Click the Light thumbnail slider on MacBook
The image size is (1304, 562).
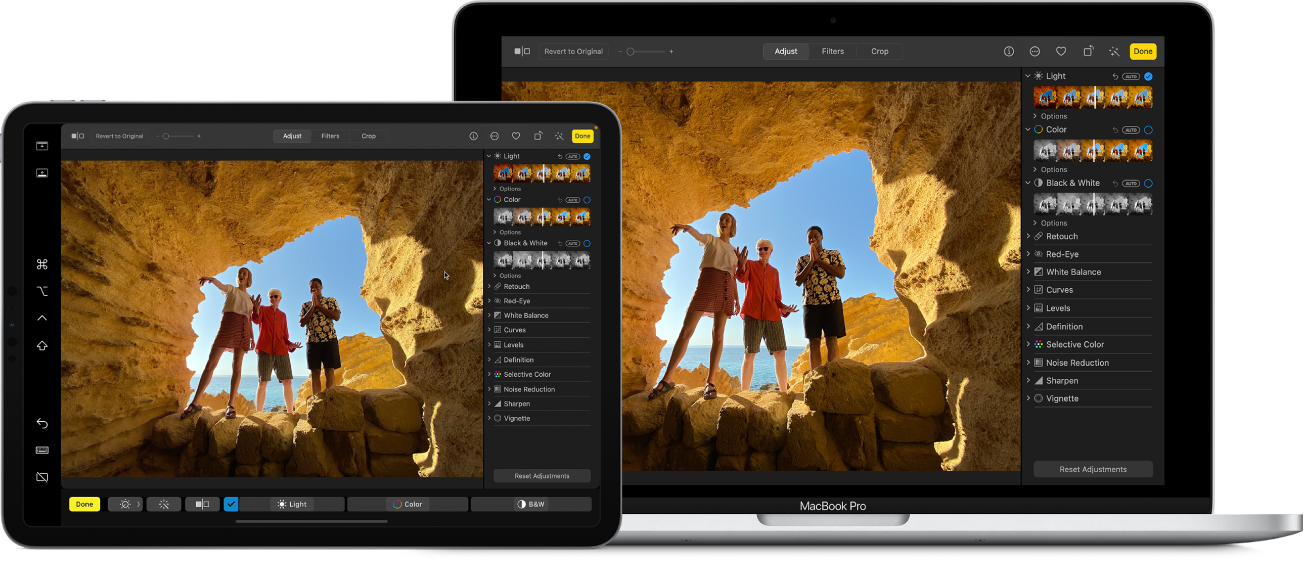click(x=1093, y=97)
